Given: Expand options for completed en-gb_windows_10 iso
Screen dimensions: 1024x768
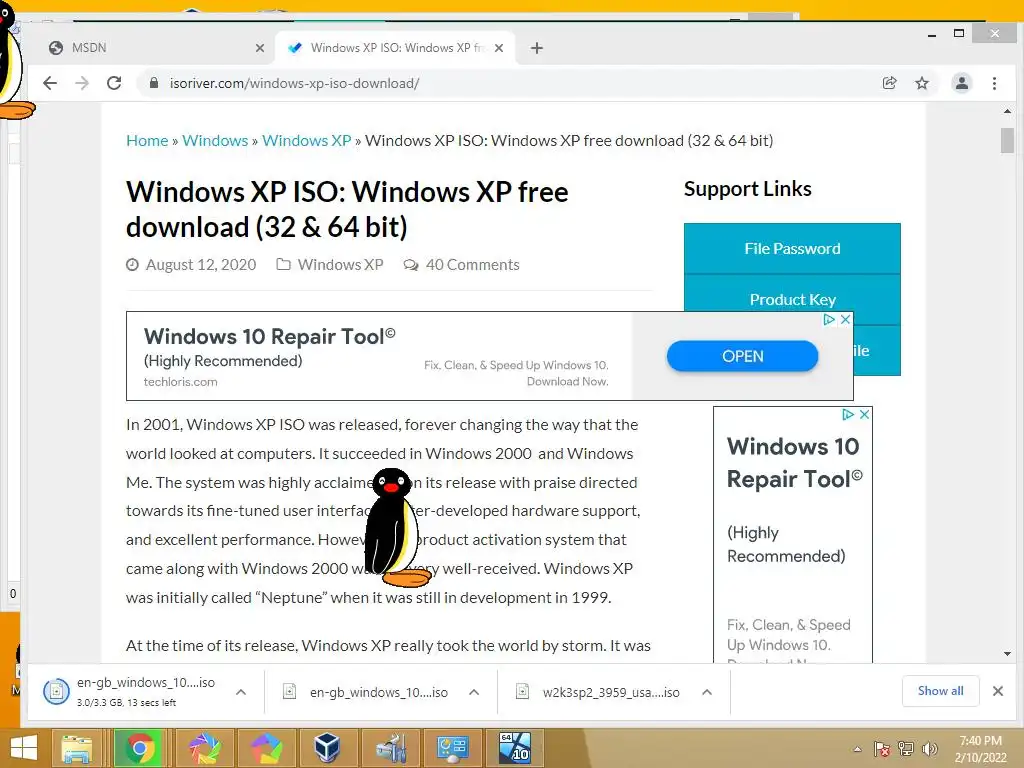Looking at the screenshot, I should (474, 692).
